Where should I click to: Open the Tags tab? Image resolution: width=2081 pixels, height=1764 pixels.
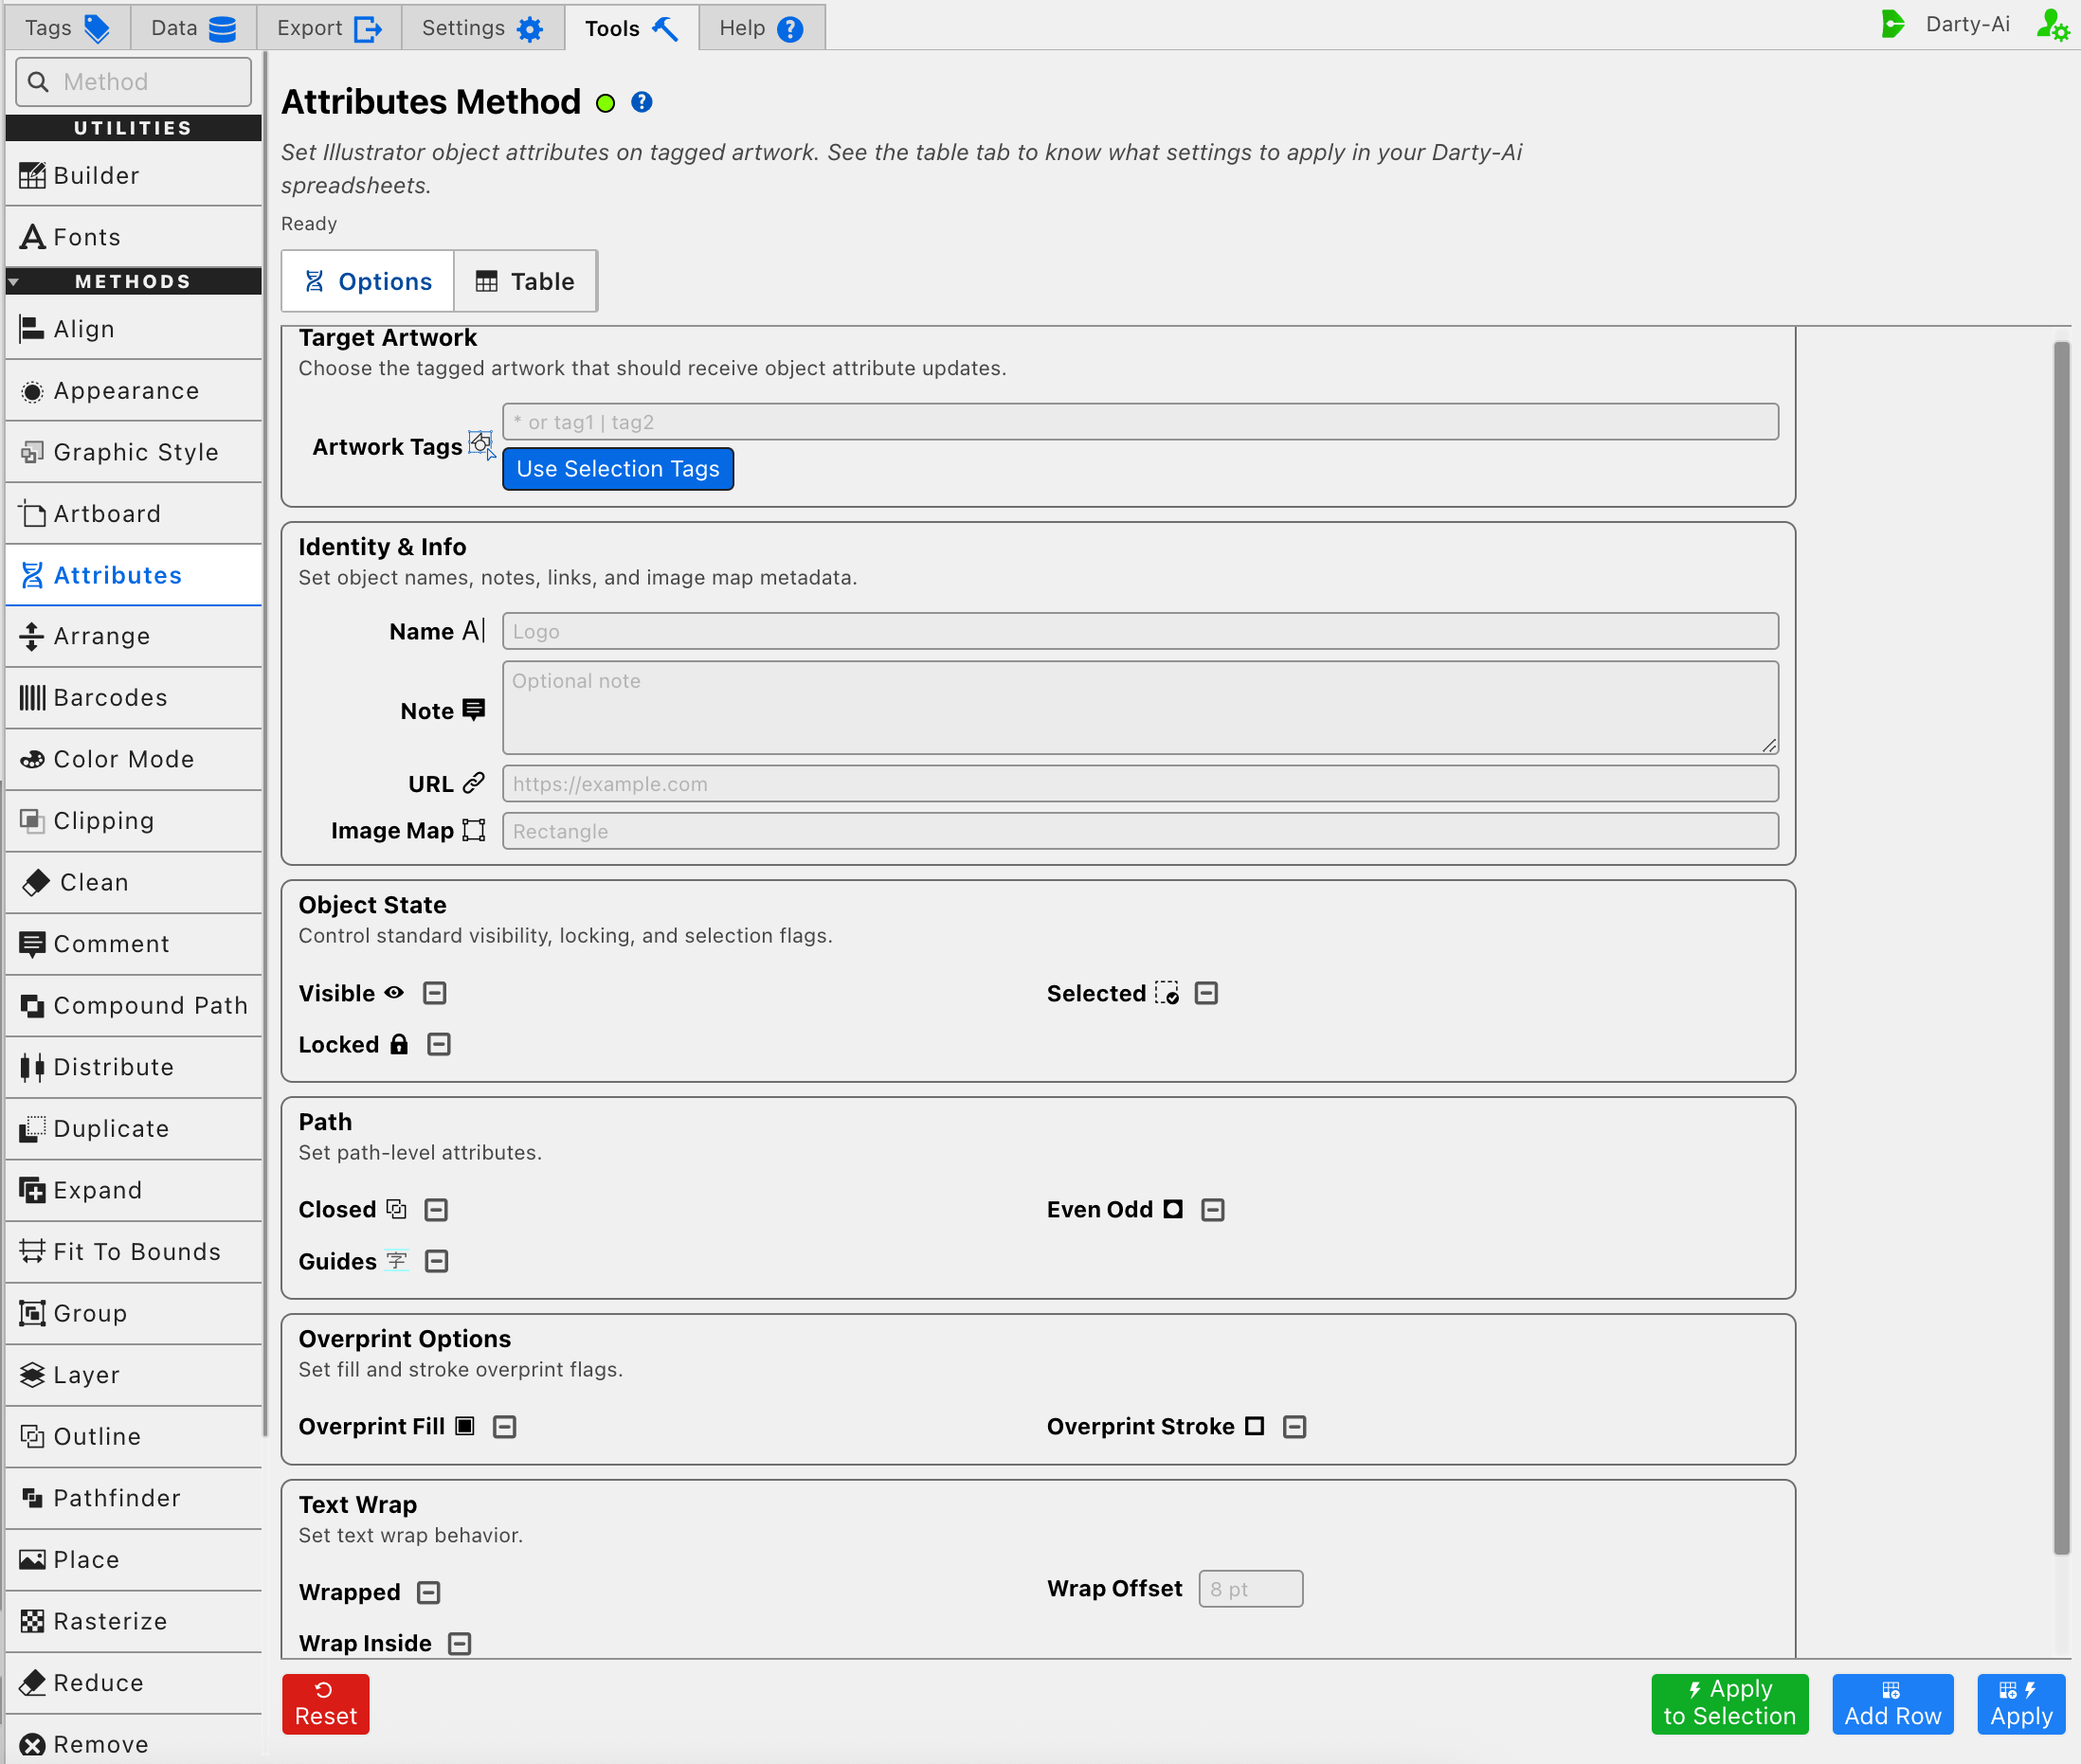68,28
